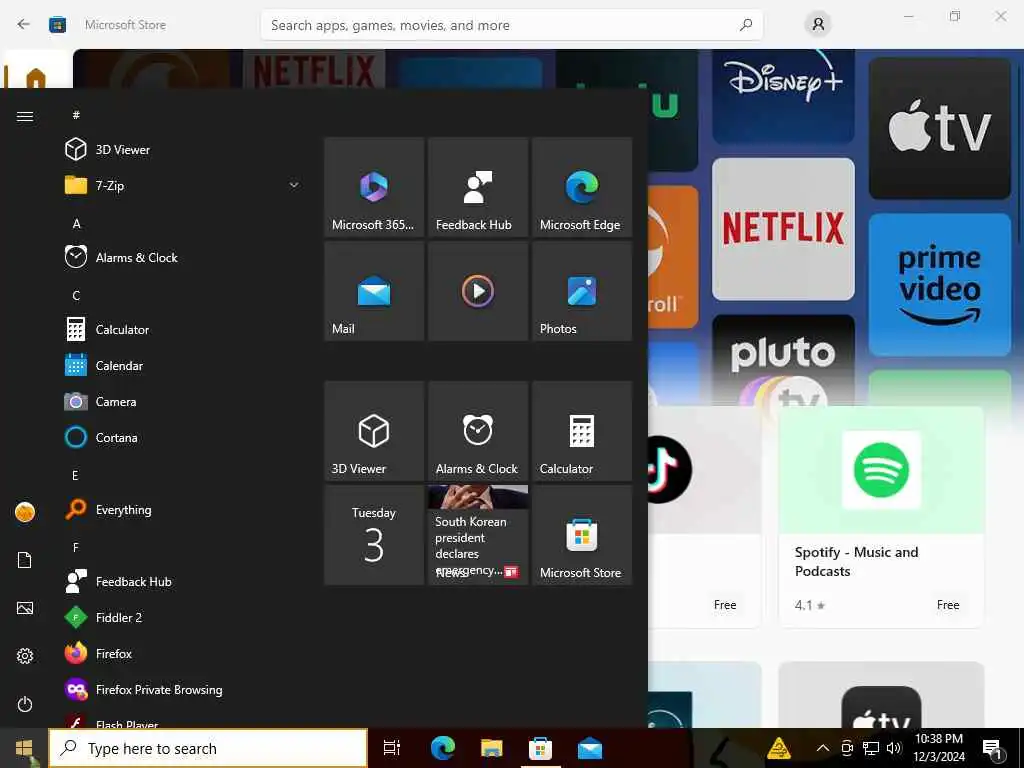Open the network icon in tray
The height and width of the screenshot is (768, 1024).
pyautogui.click(x=871, y=748)
